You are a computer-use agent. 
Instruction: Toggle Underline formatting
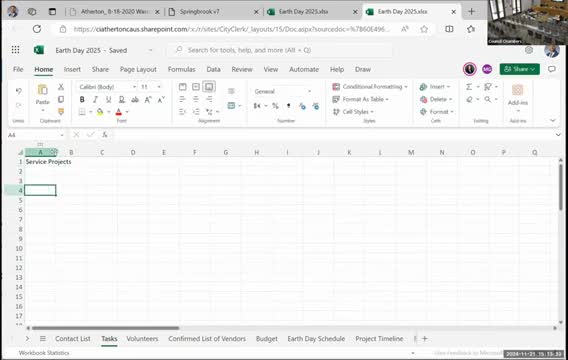point(108,100)
